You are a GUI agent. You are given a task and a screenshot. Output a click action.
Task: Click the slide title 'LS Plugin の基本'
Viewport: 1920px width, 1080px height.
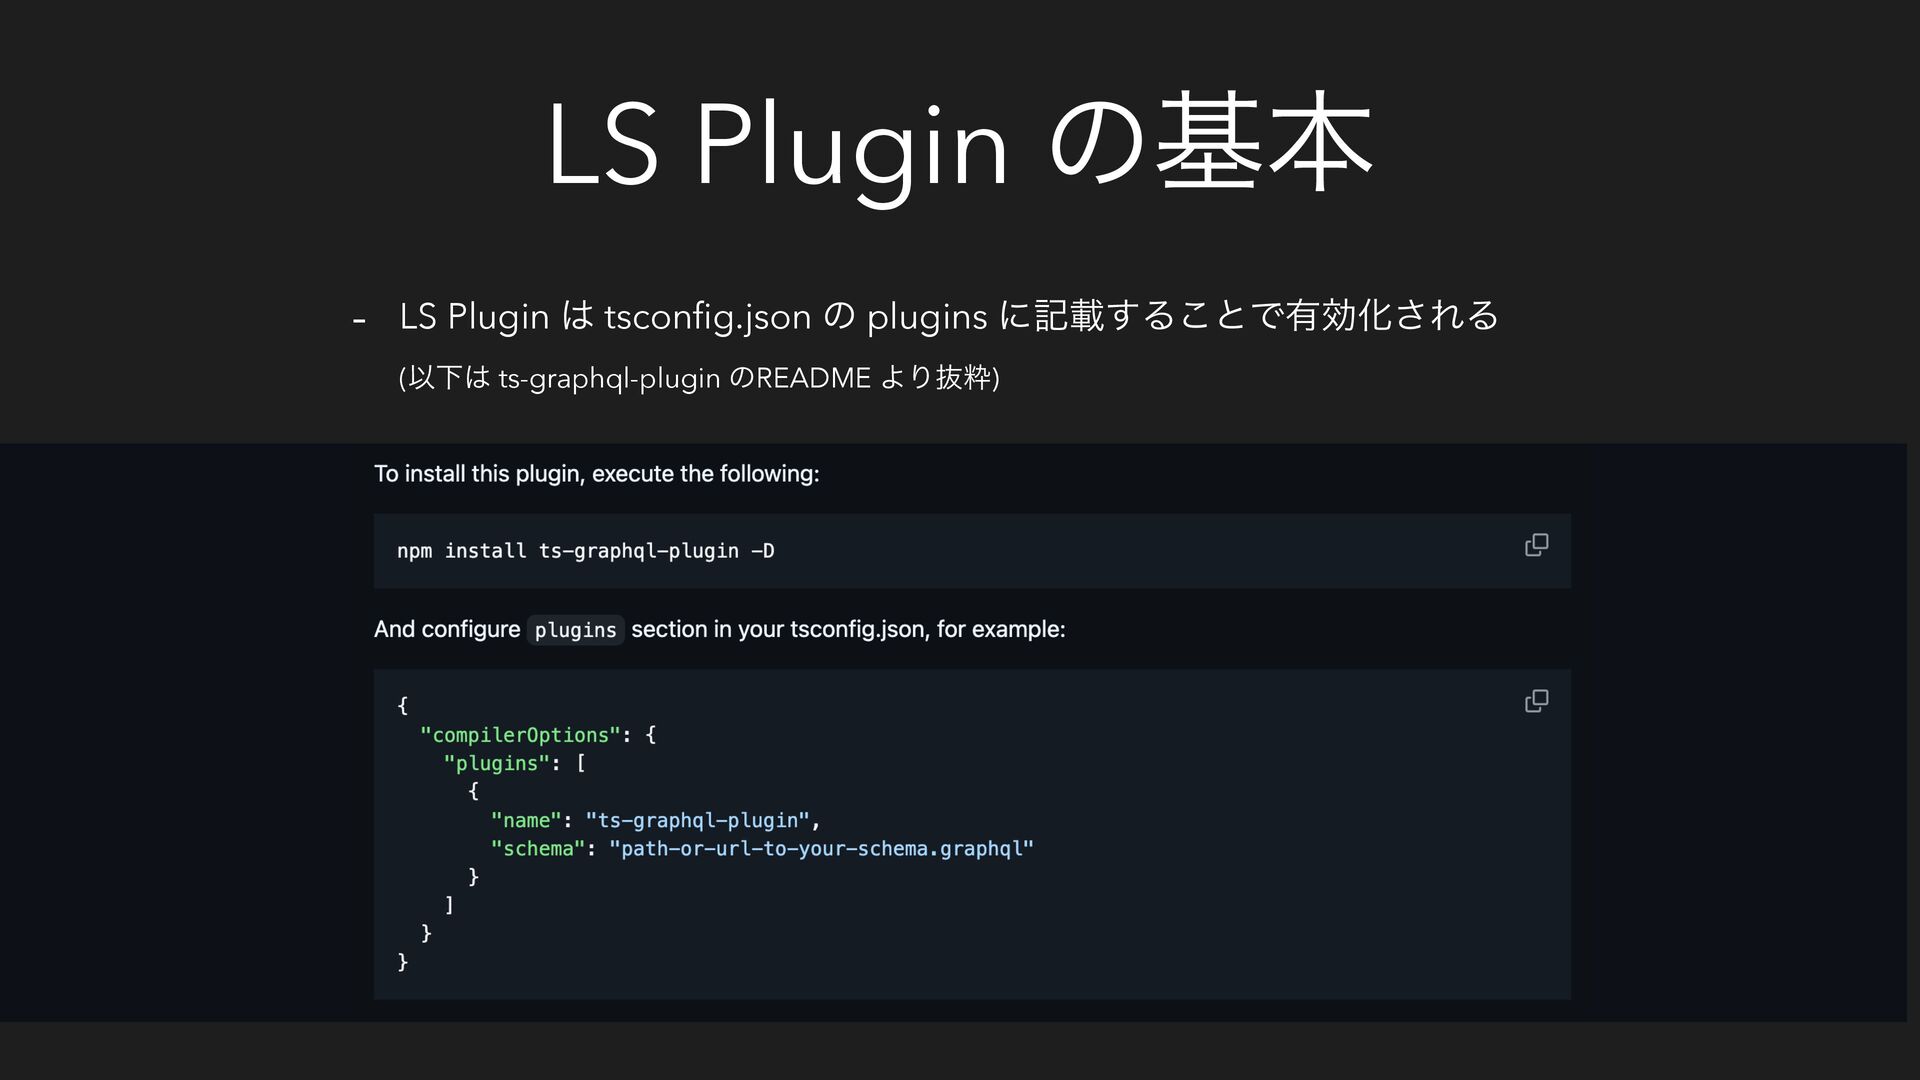[x=958, y=145]
